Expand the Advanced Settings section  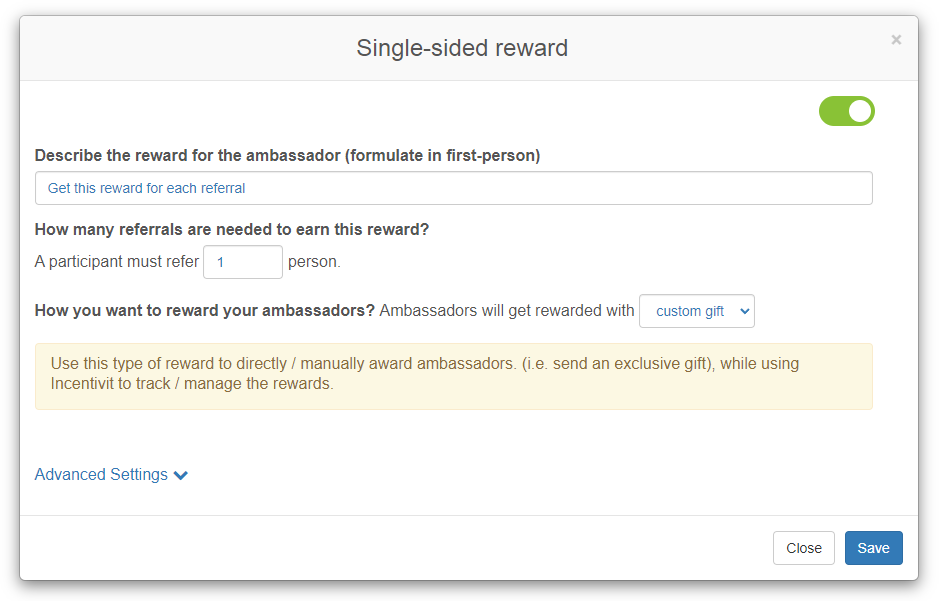pos(102,474)
